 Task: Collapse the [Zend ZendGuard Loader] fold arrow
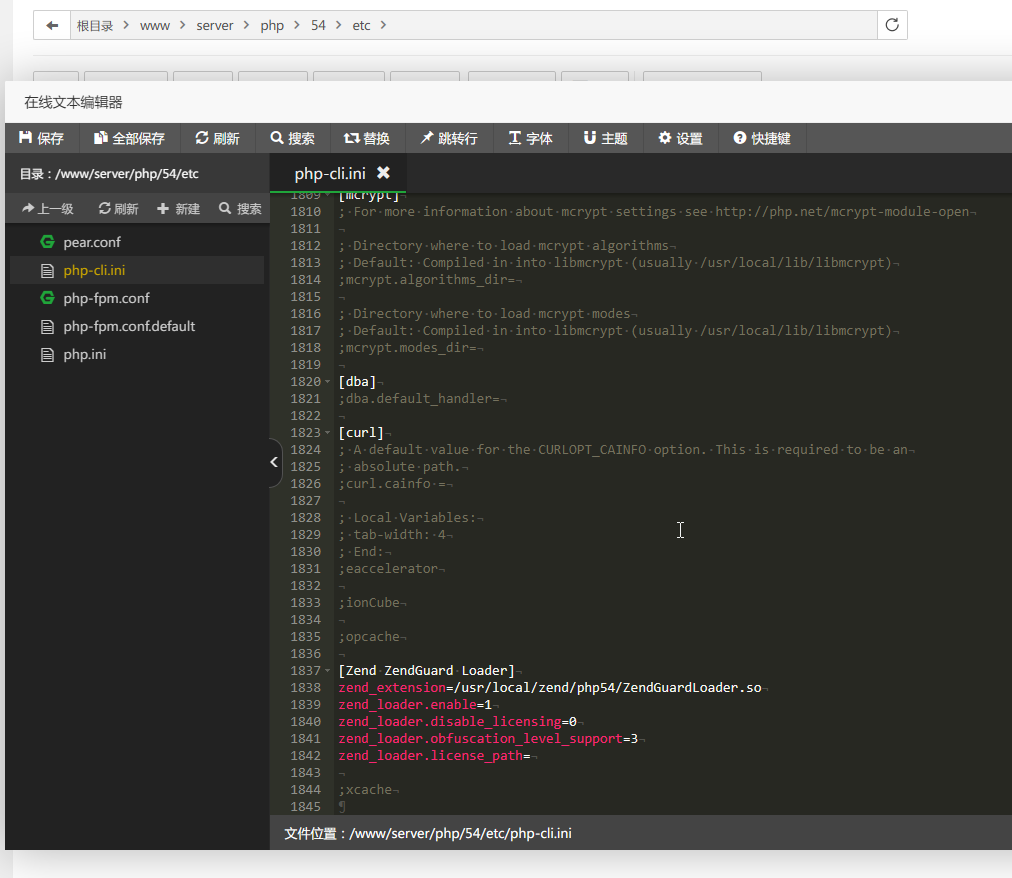(x=328, y=671)
